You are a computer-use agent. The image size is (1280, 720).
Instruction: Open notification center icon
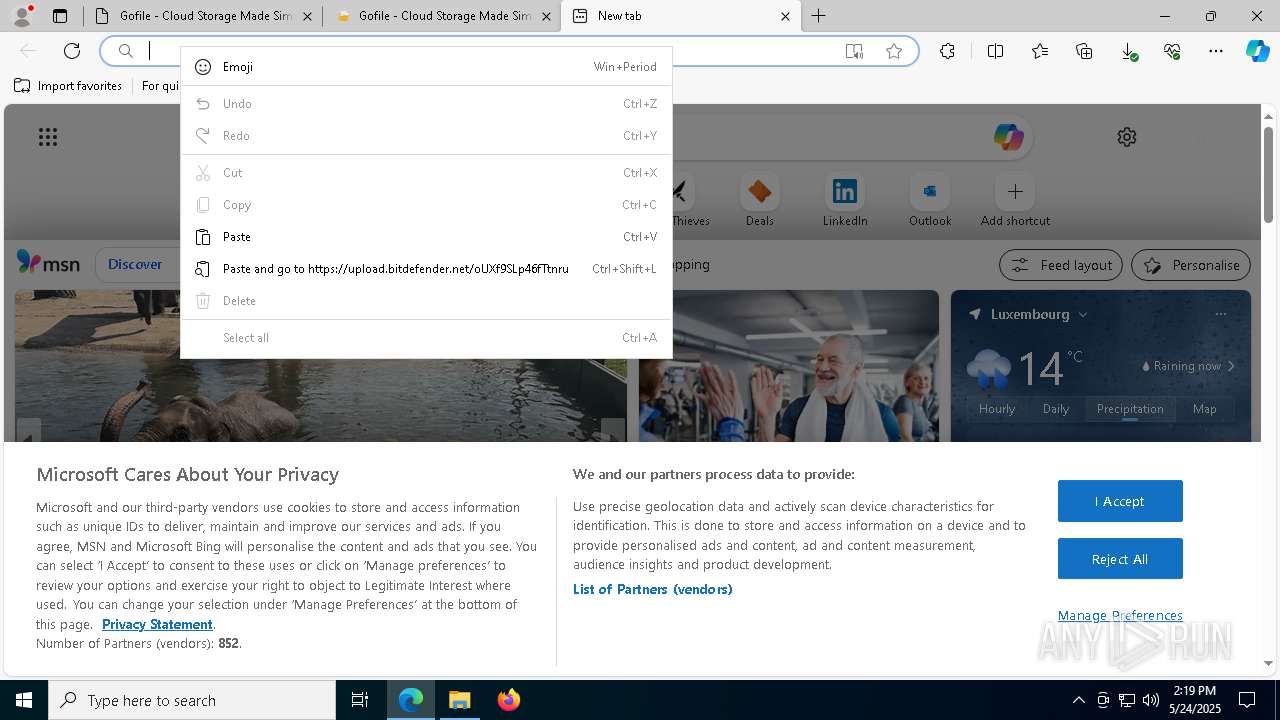1248,700
